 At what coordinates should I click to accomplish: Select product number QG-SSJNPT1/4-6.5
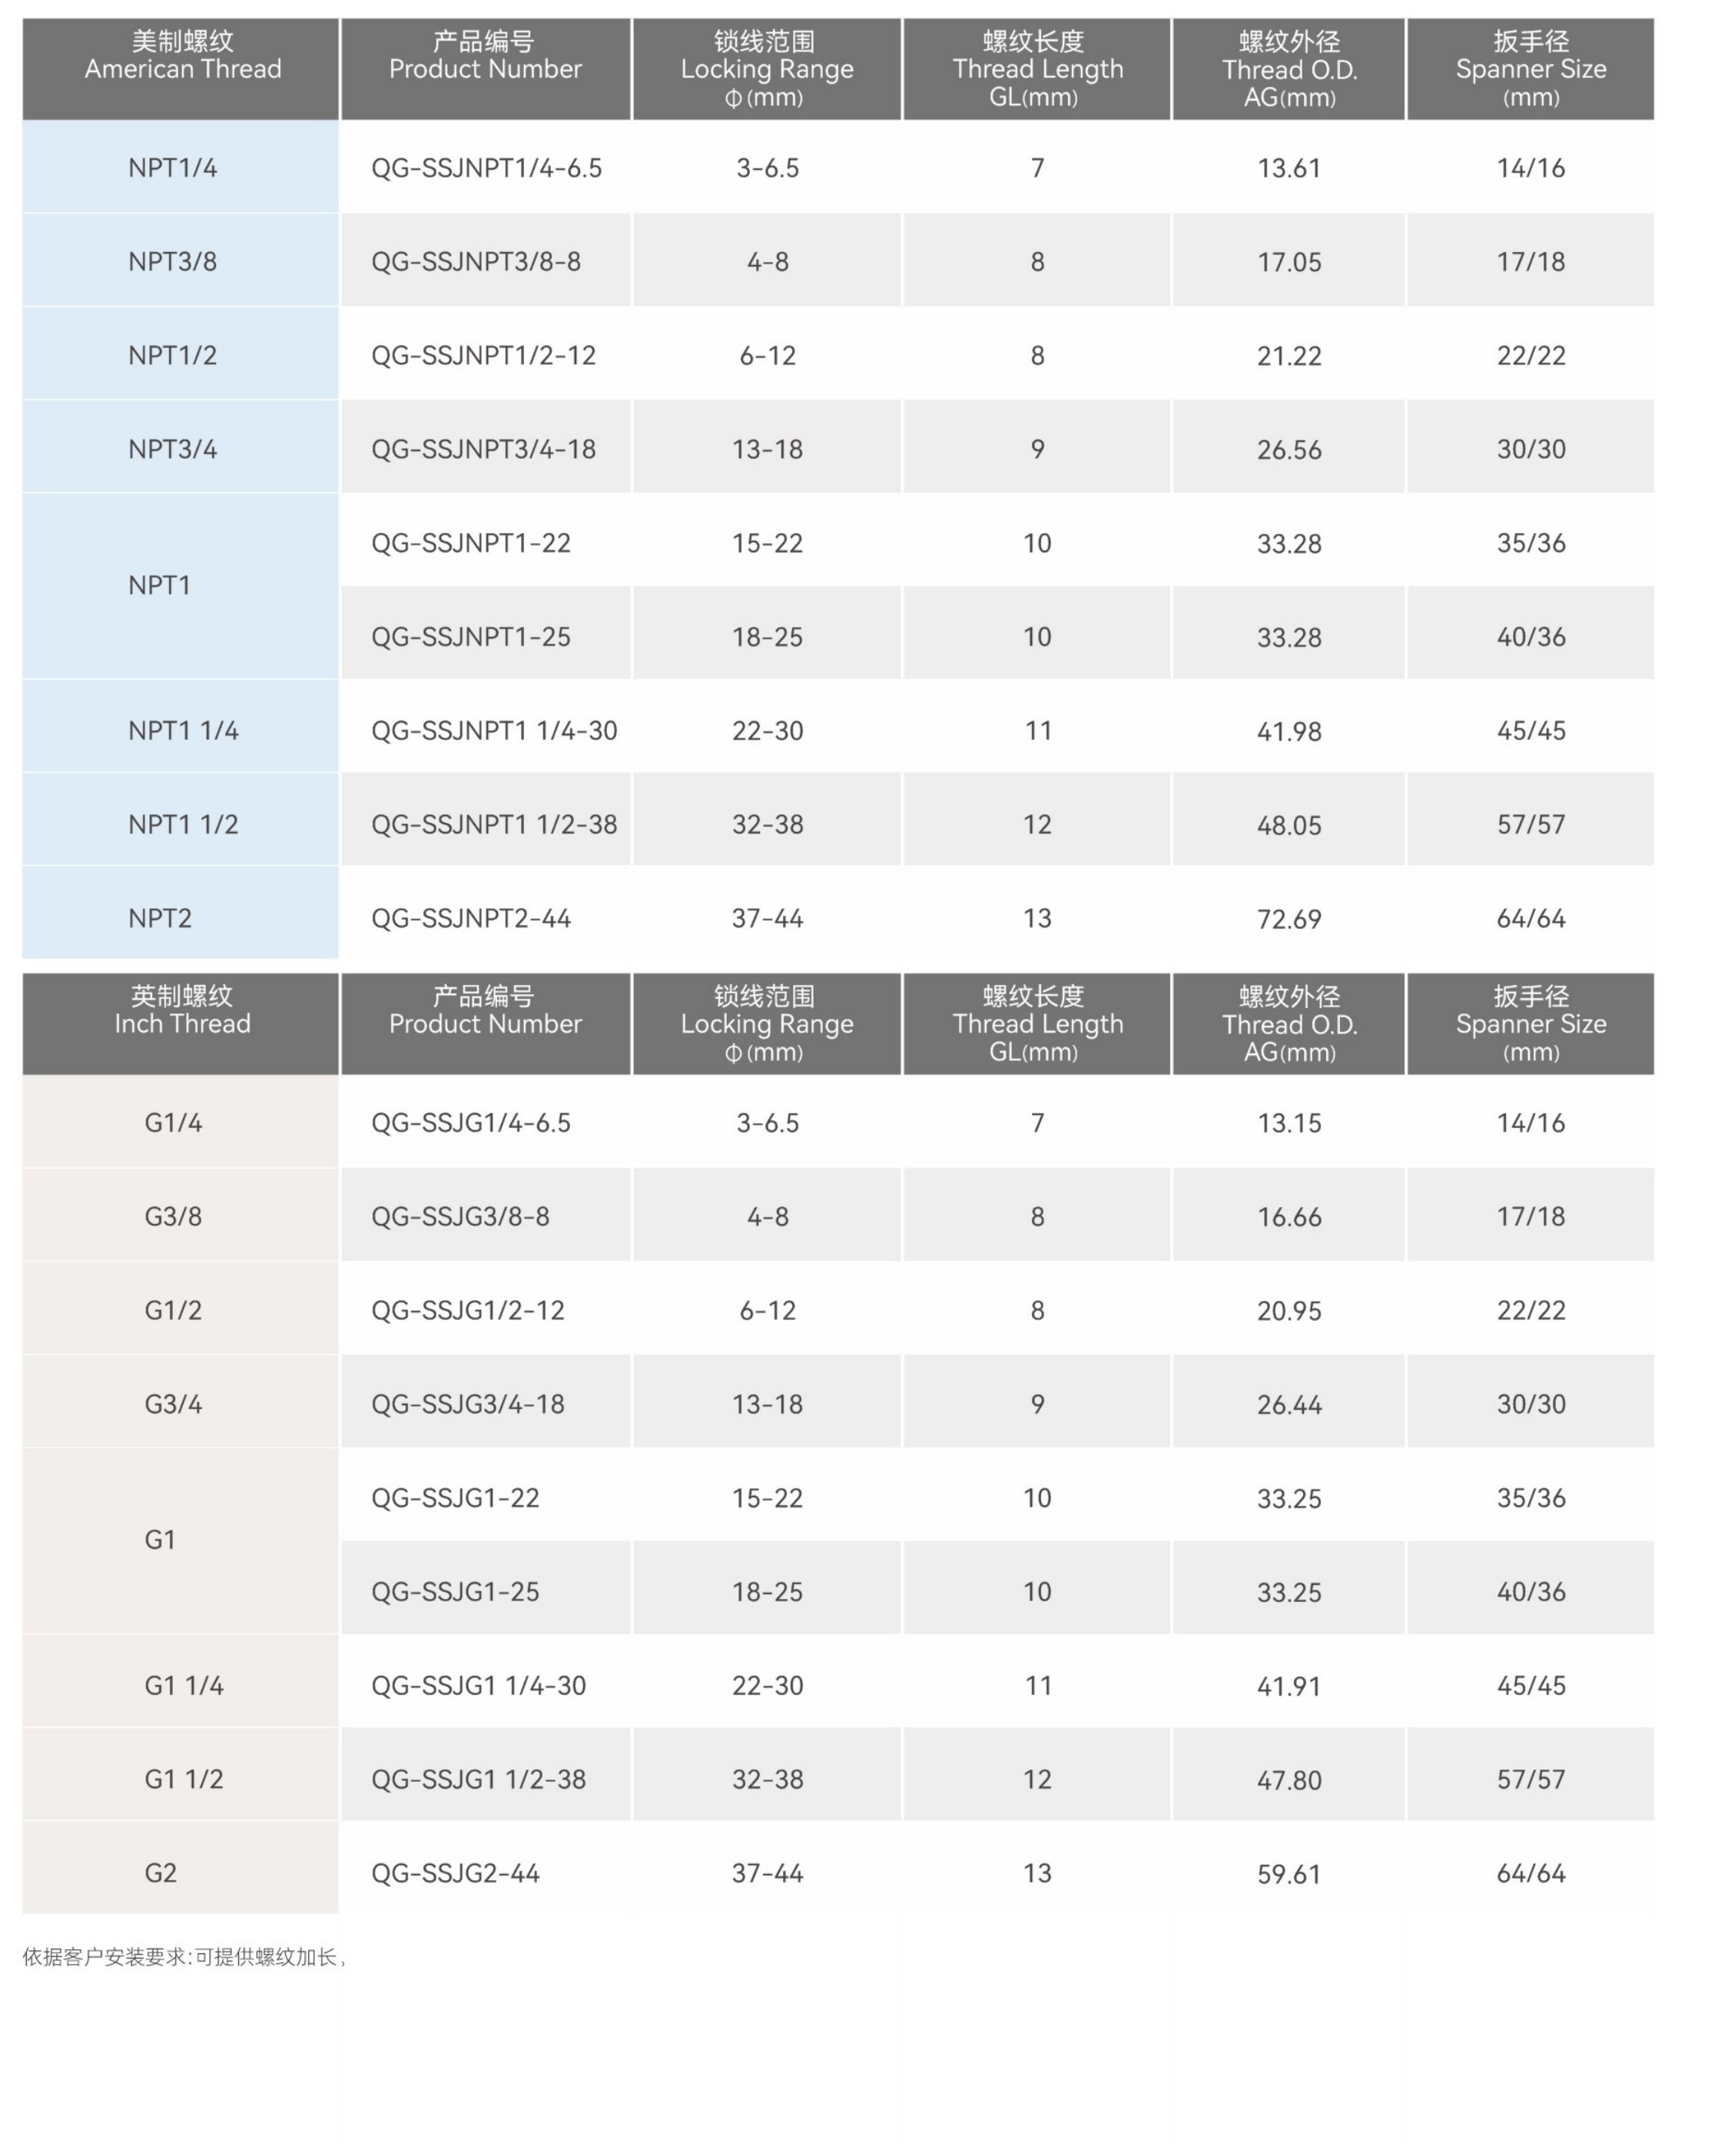pos(486,168)
